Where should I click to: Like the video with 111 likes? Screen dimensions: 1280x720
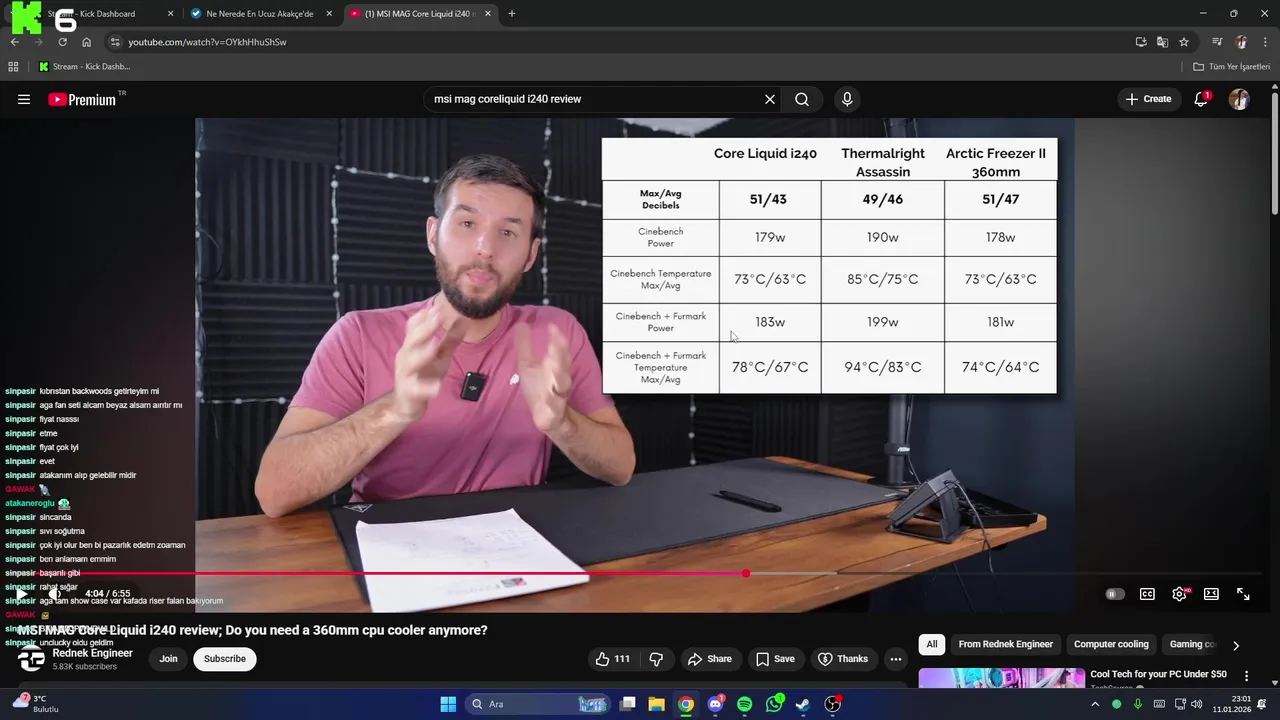coord(612,659)
